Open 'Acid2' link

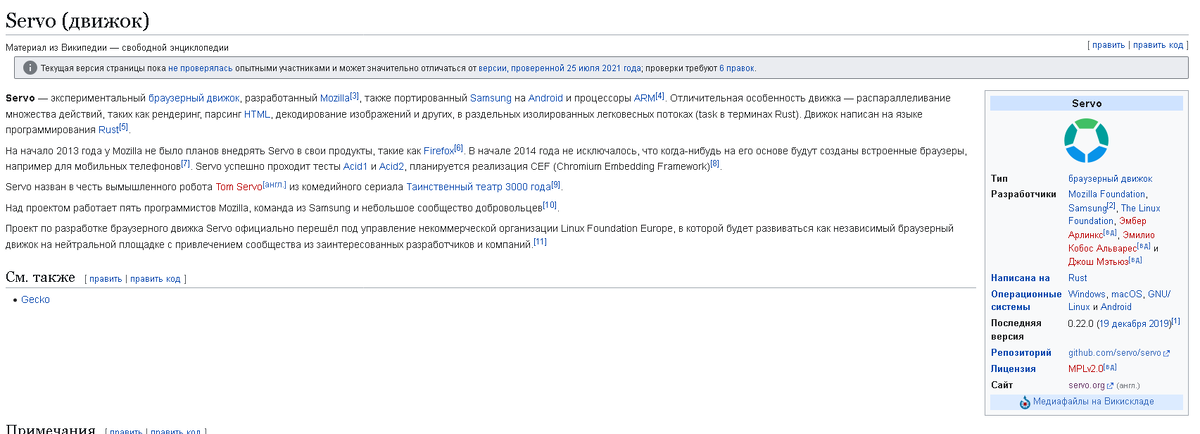[x=392, y=166]
